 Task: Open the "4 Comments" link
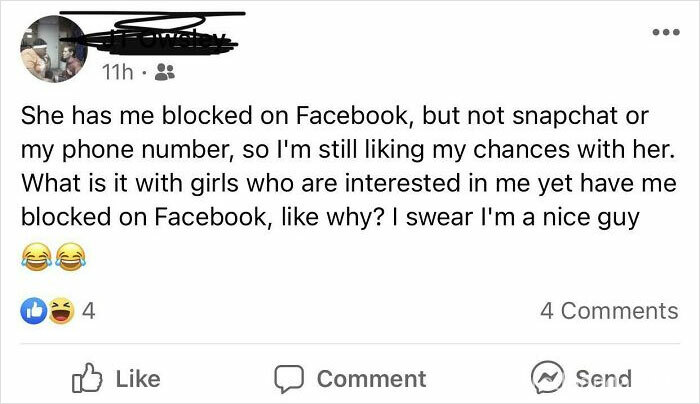tap(608, 311)
